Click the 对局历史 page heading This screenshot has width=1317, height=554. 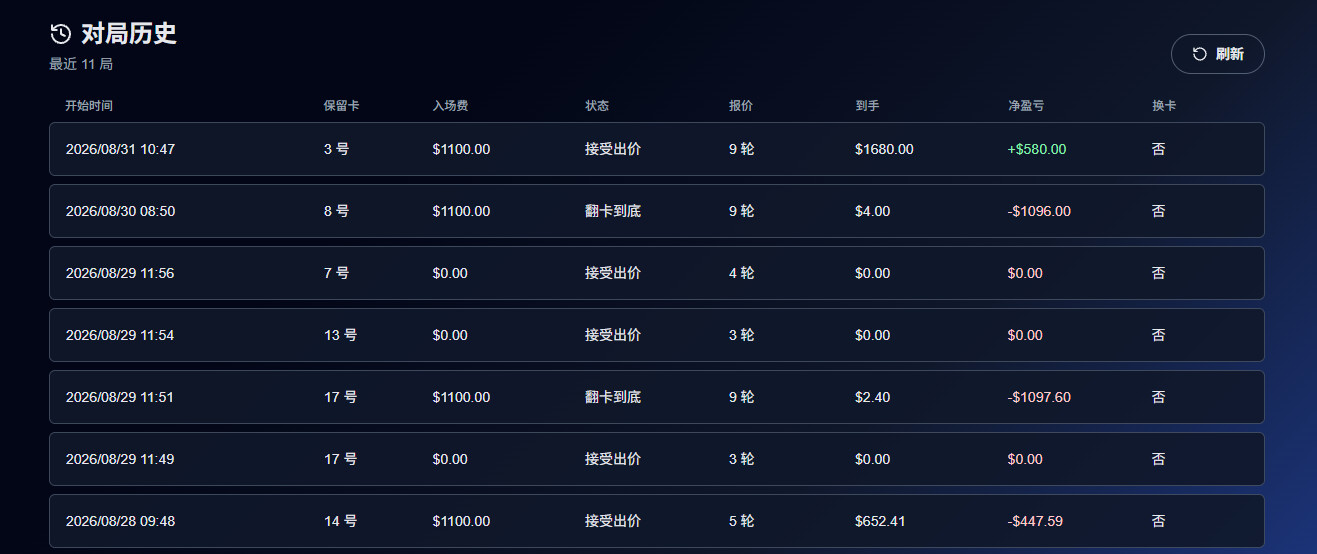click(129, 34)
